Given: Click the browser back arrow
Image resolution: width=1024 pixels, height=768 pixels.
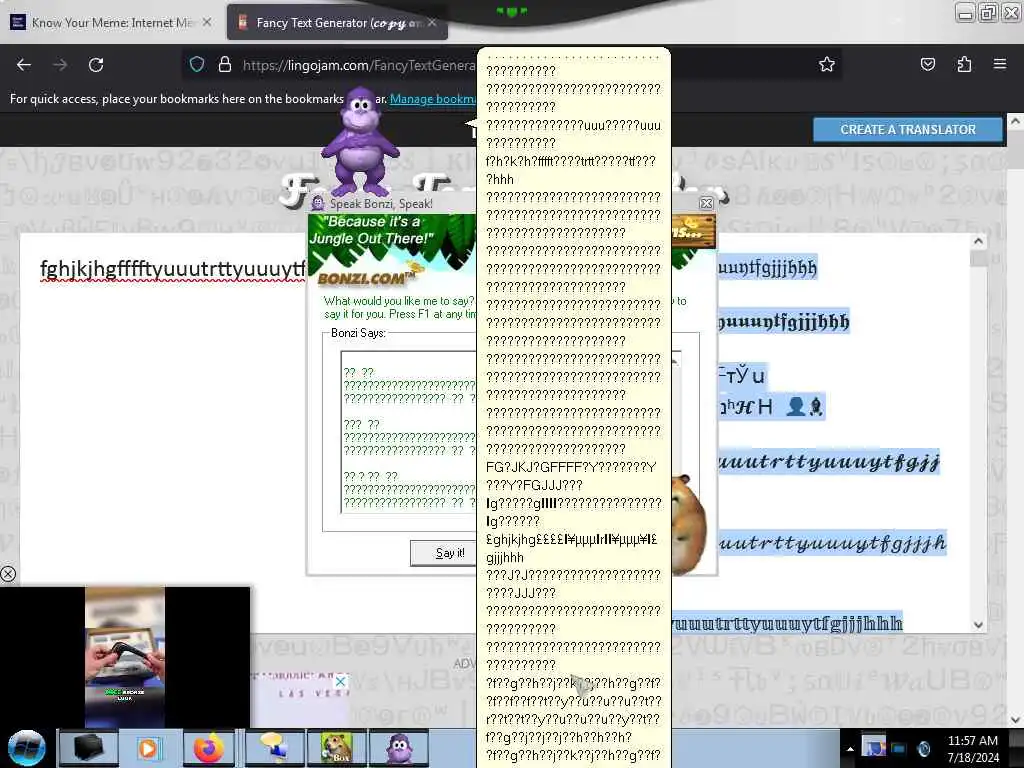Looking at the screenshot, I should [x=24, y=65].
